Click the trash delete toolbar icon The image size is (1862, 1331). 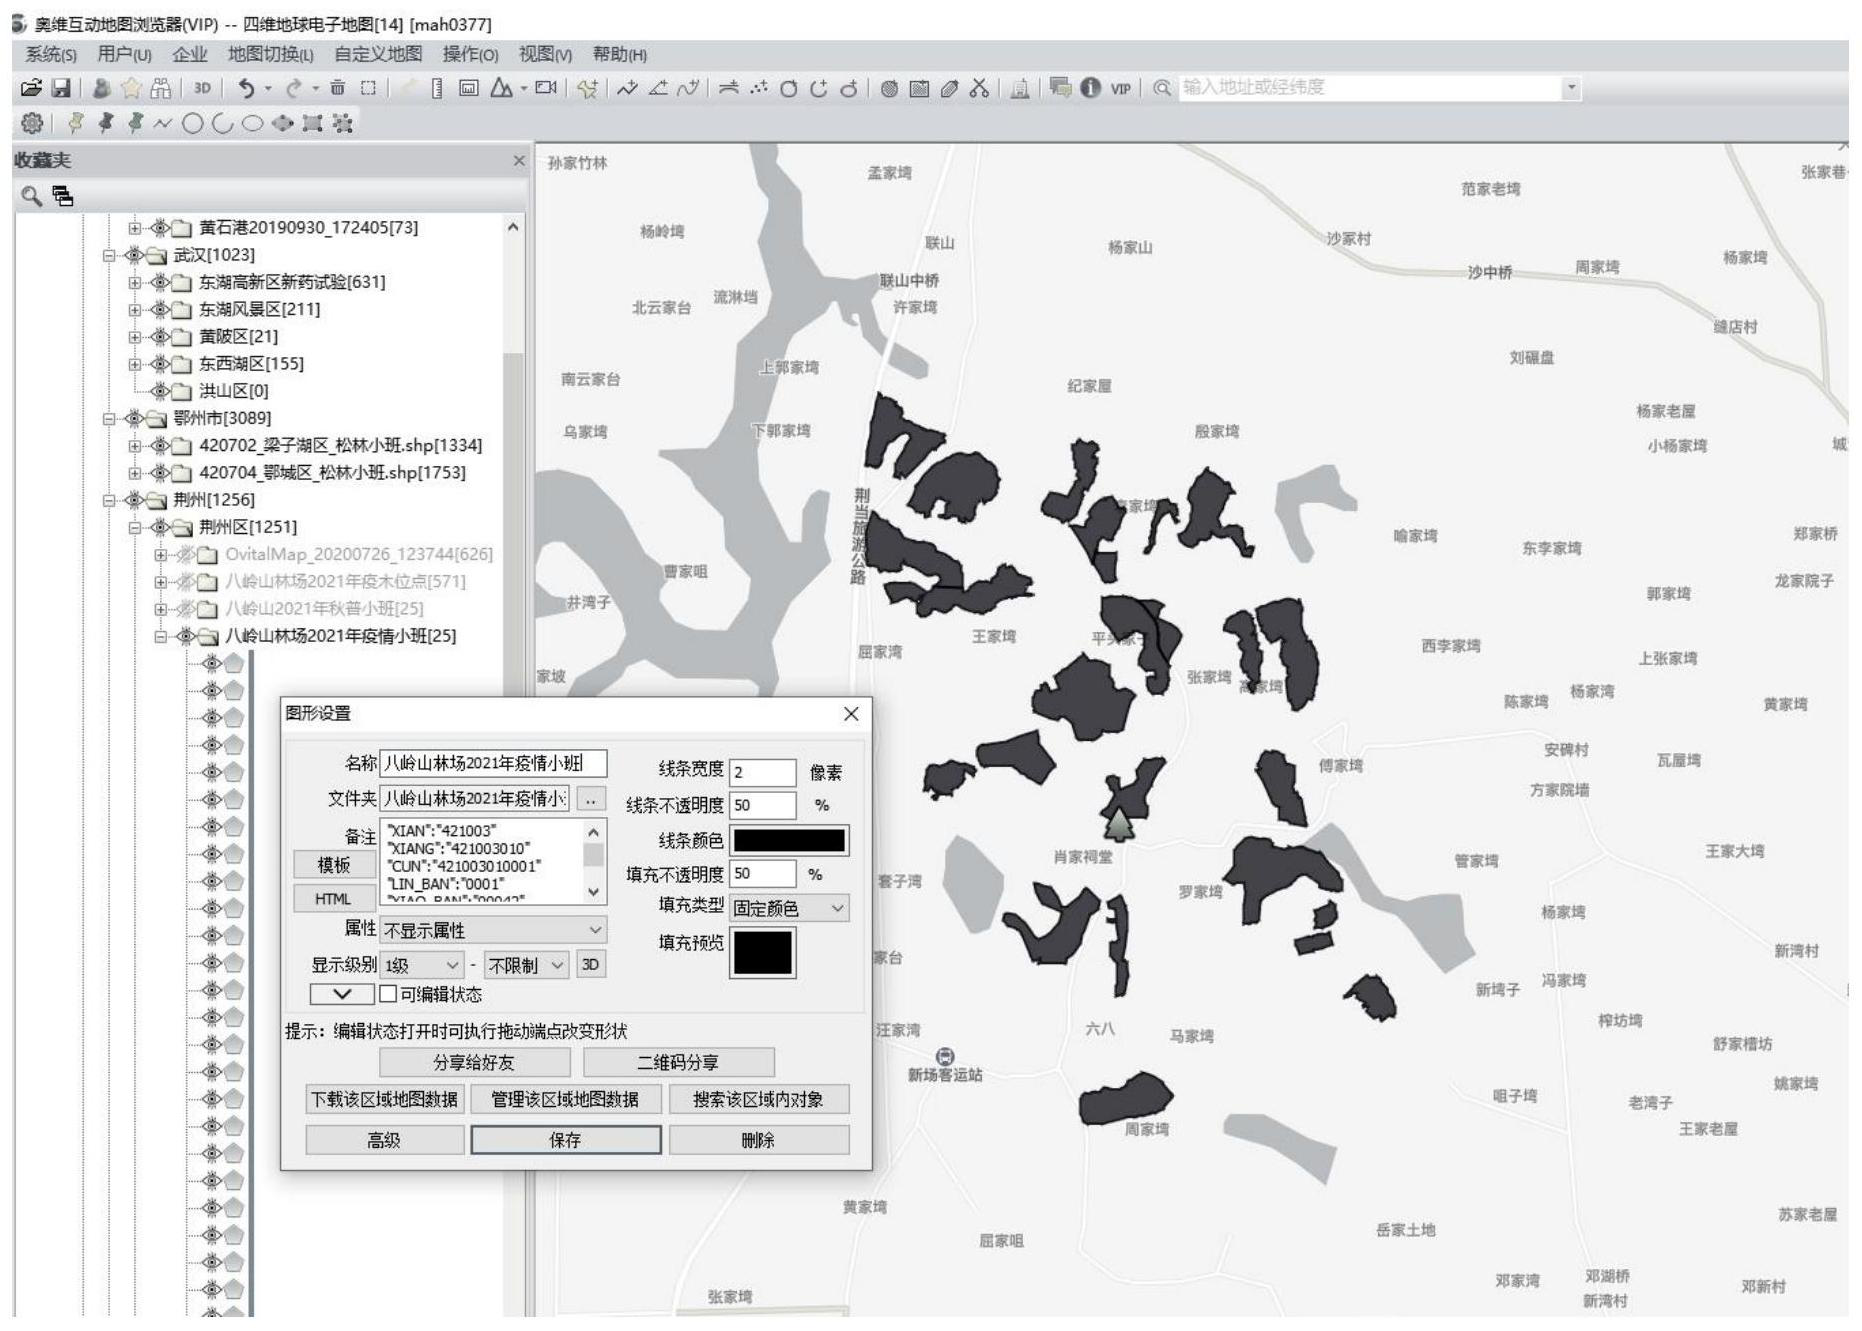tap(338, 88)
